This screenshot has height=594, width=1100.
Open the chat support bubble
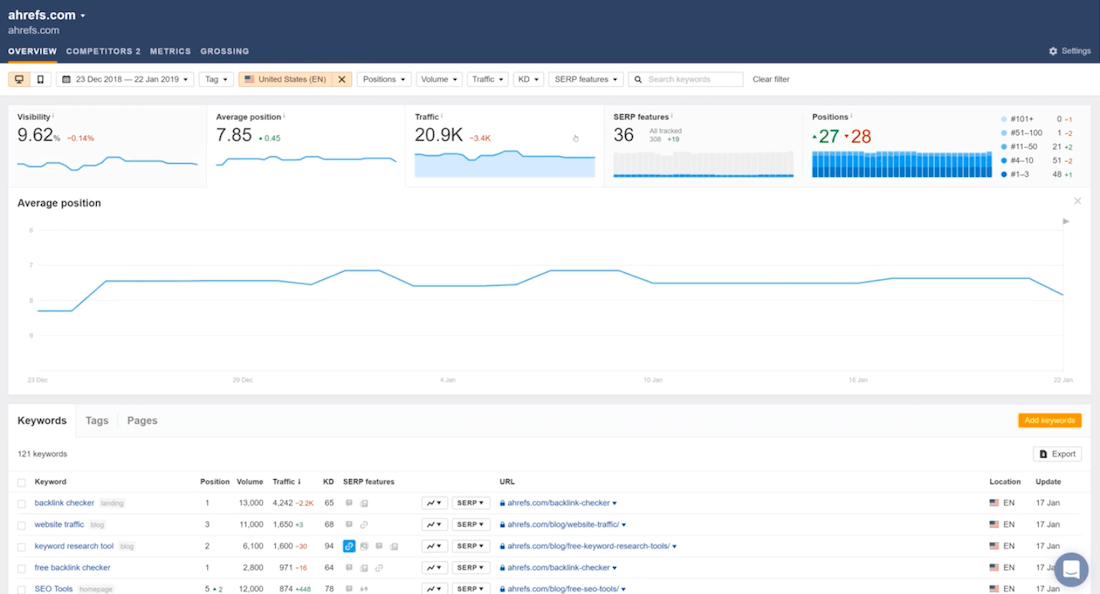[1071, 569]
